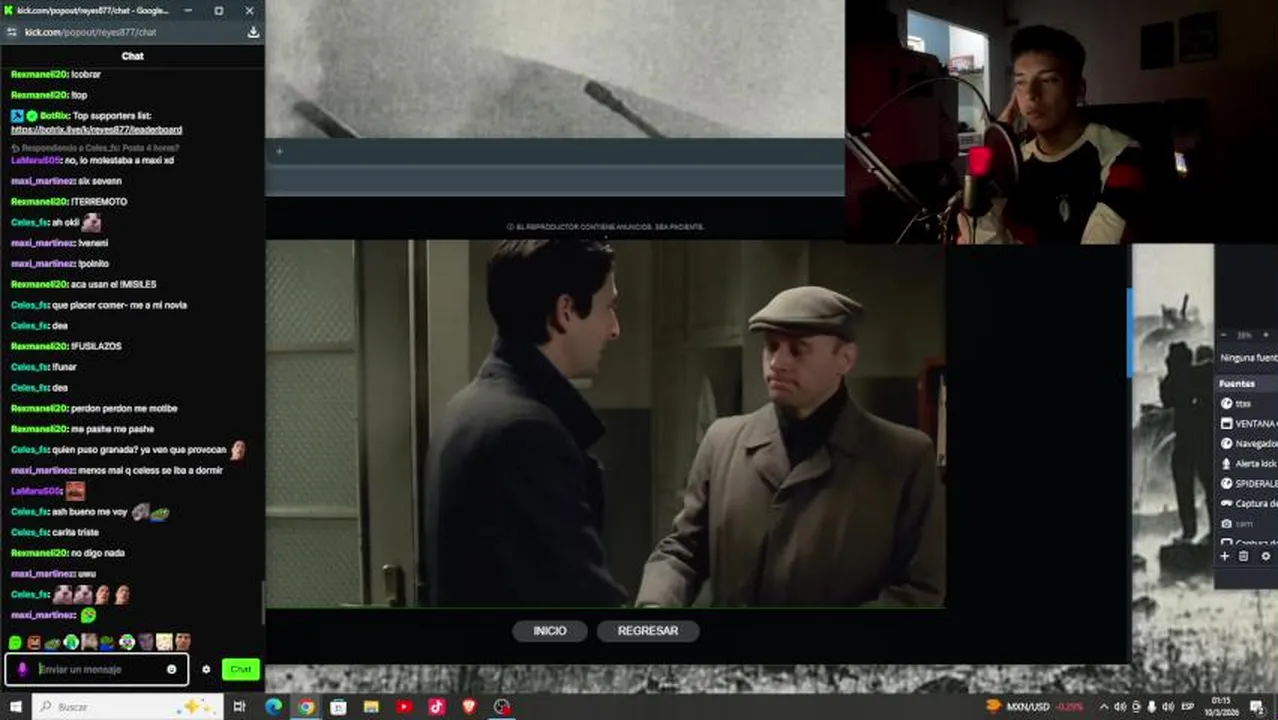Open source properties gear in OBS Fuentes
The height and width of the screenshot is (720, 1278).
(1265, 556)
